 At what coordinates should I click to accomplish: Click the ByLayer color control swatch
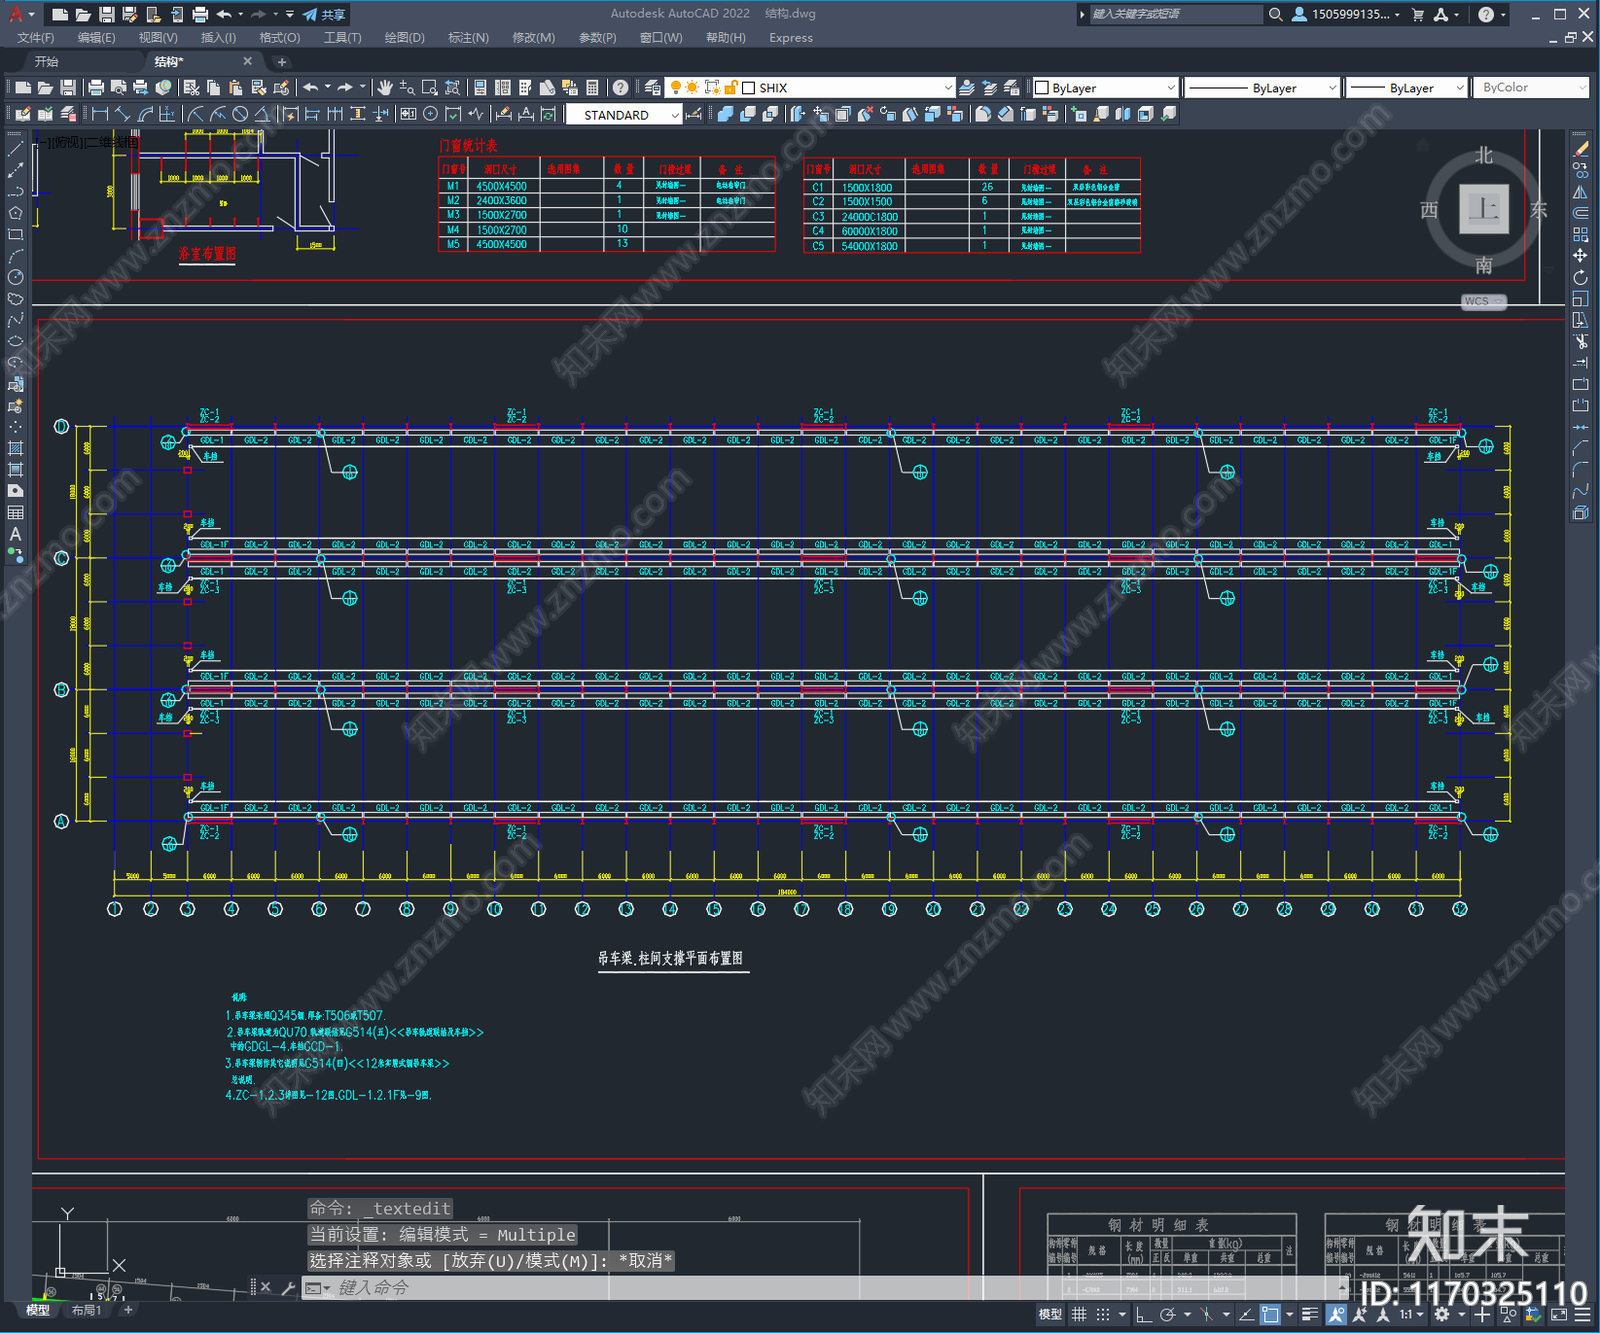point(1041,88)
